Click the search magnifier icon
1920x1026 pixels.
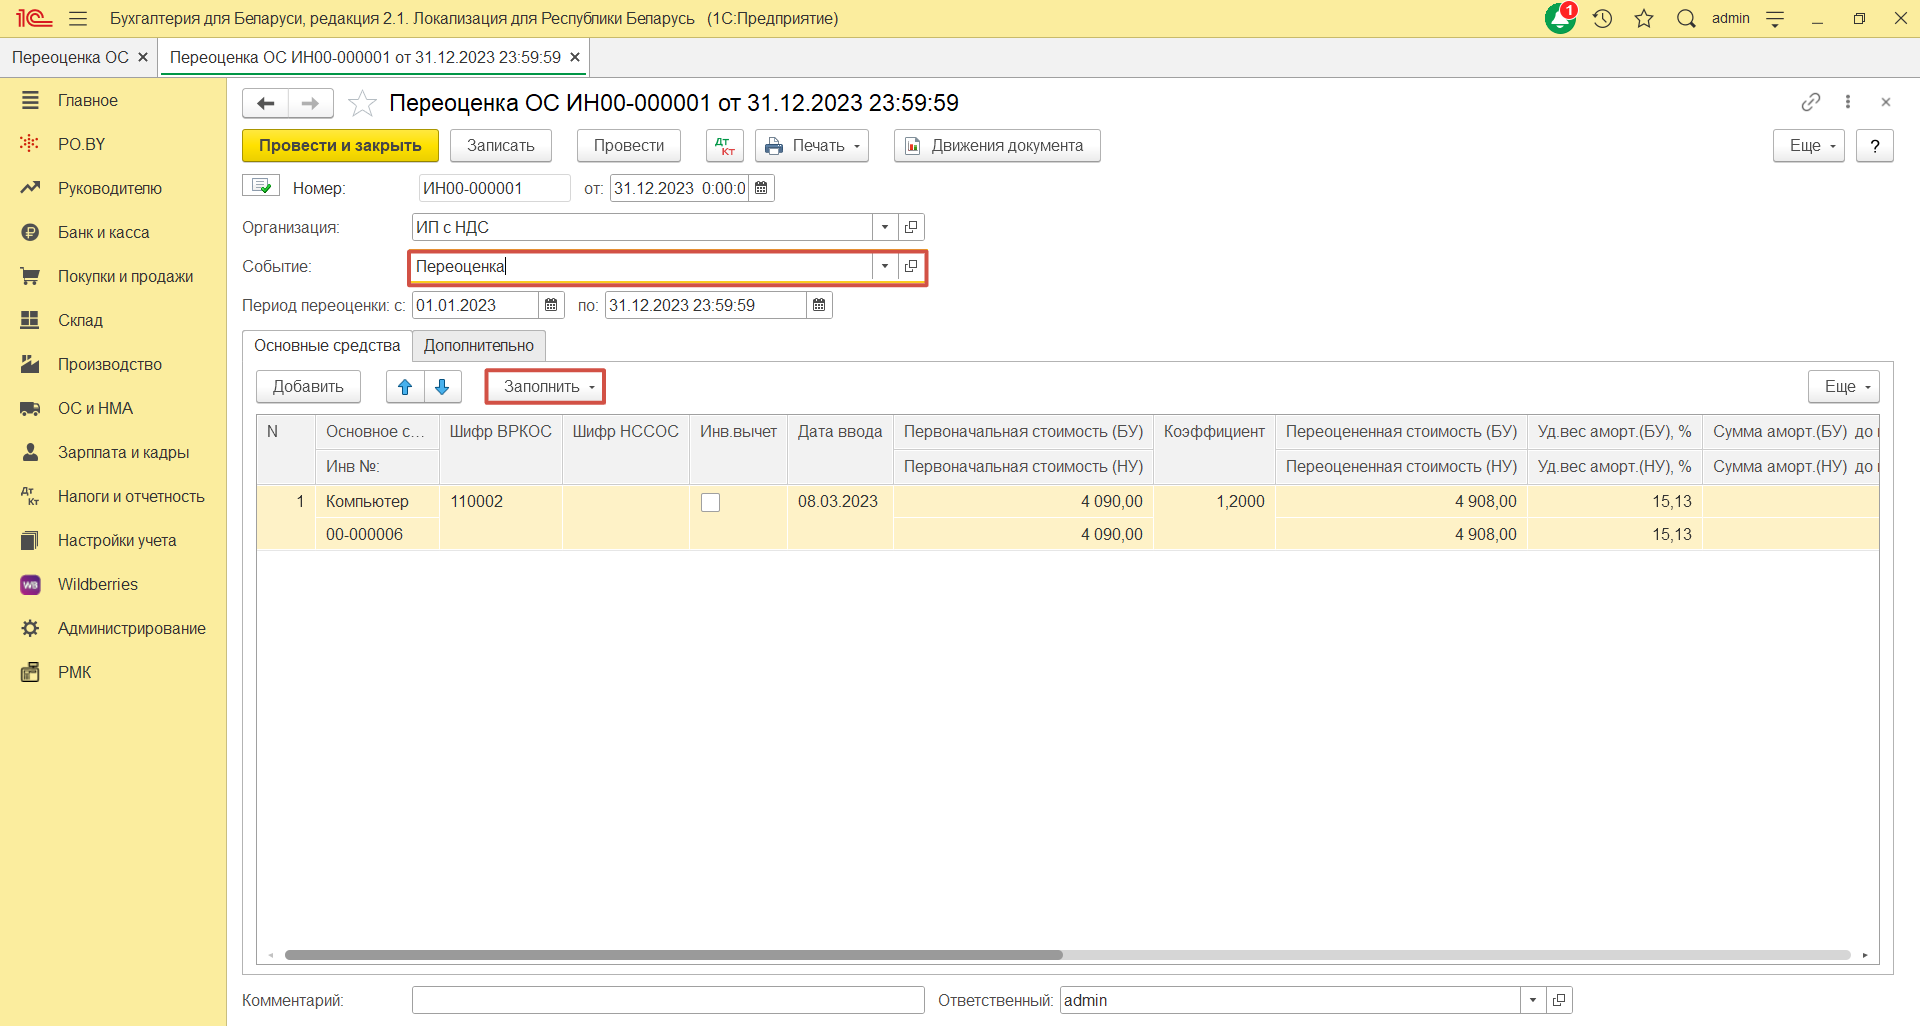pos(1686,18)
